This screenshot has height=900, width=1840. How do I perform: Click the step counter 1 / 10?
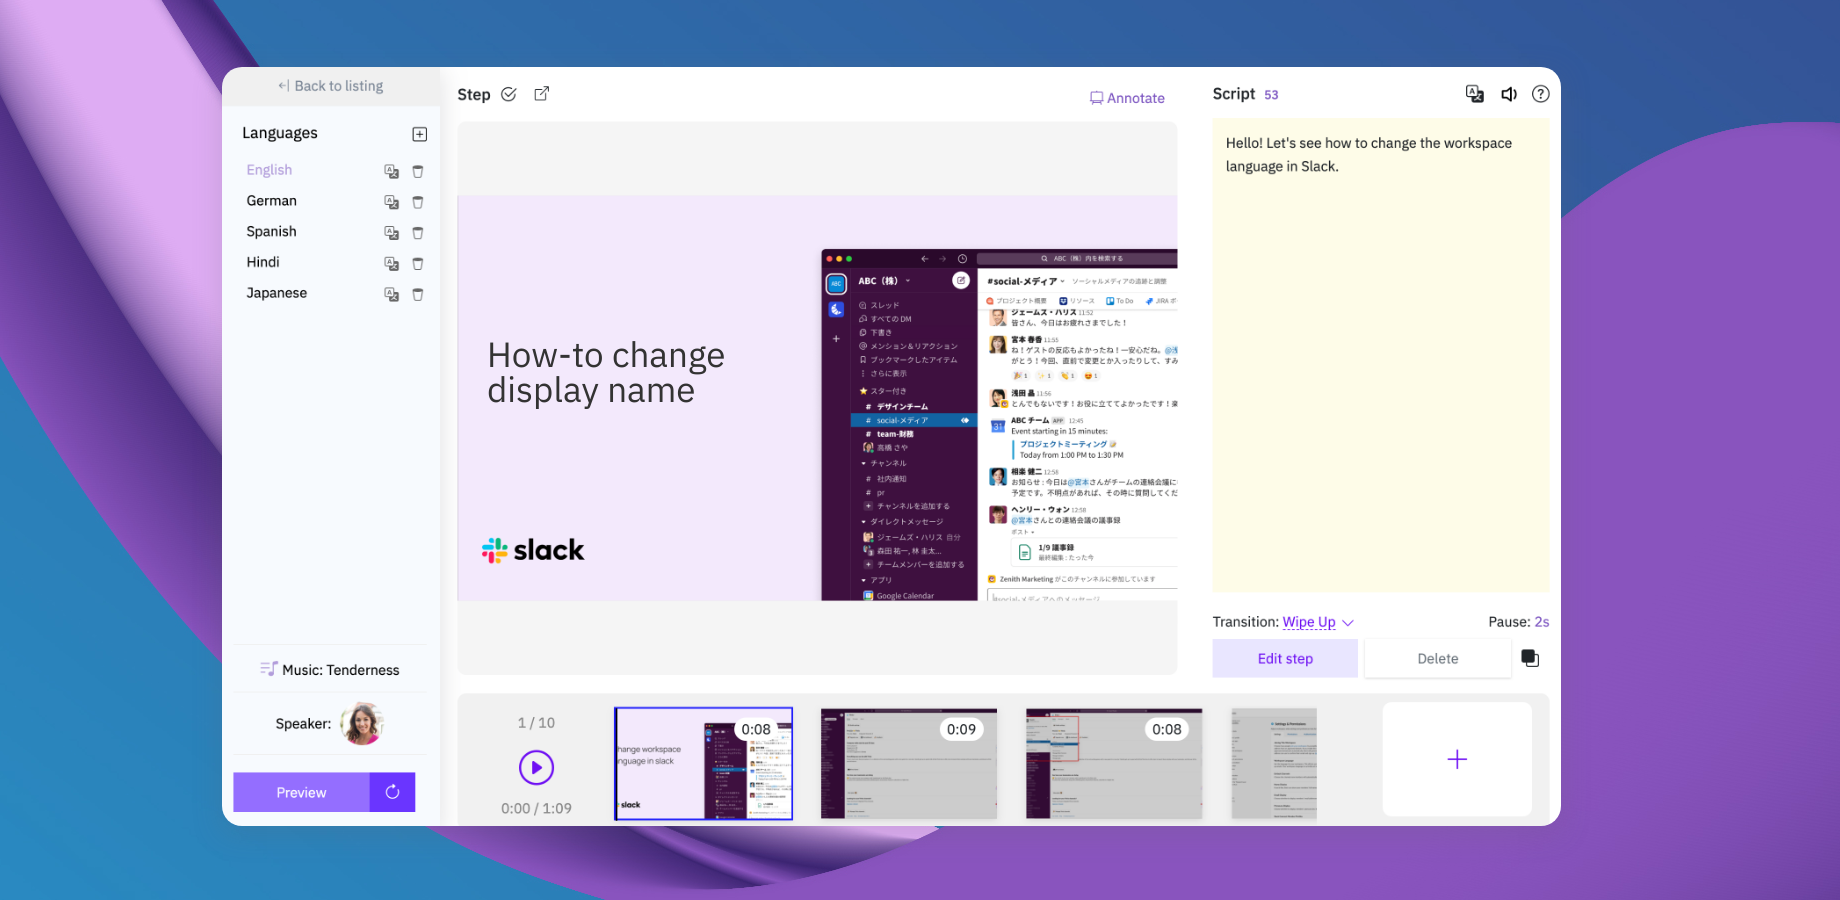(536, 723)
